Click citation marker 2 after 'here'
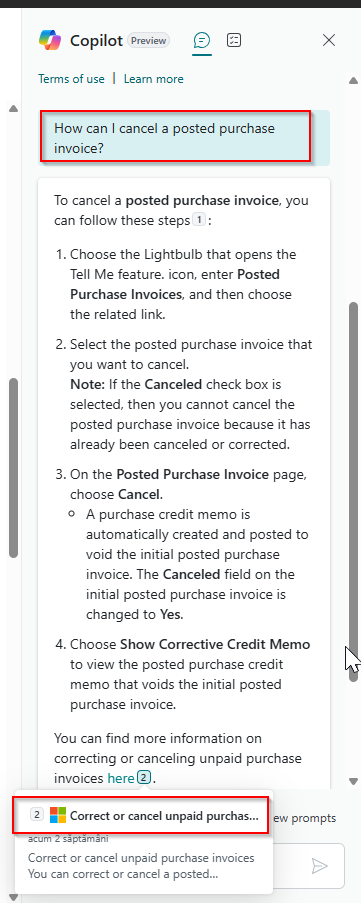 (144, 778)
